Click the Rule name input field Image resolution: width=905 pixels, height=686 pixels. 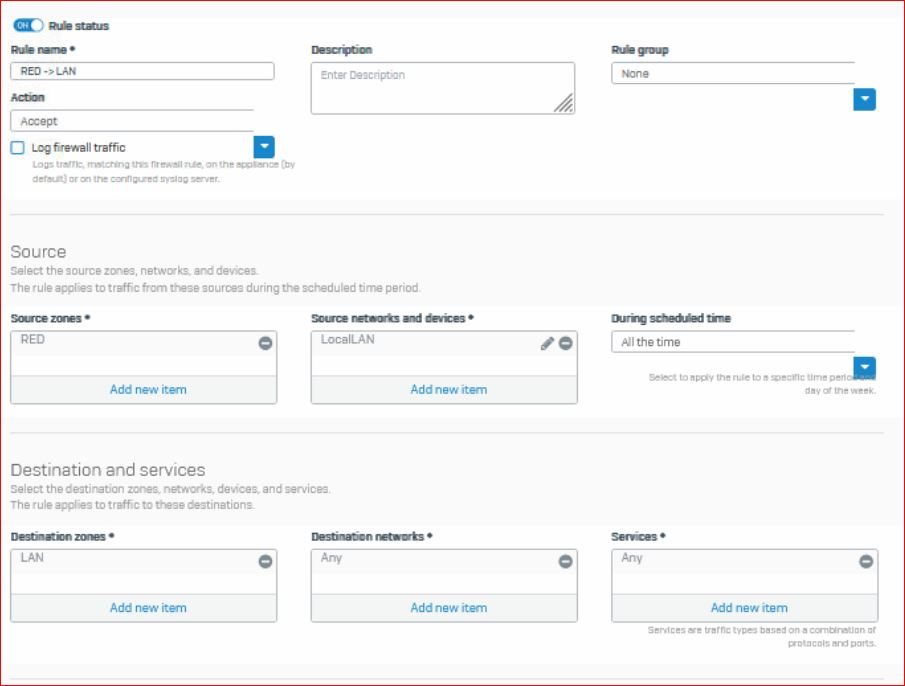point(142,71)
